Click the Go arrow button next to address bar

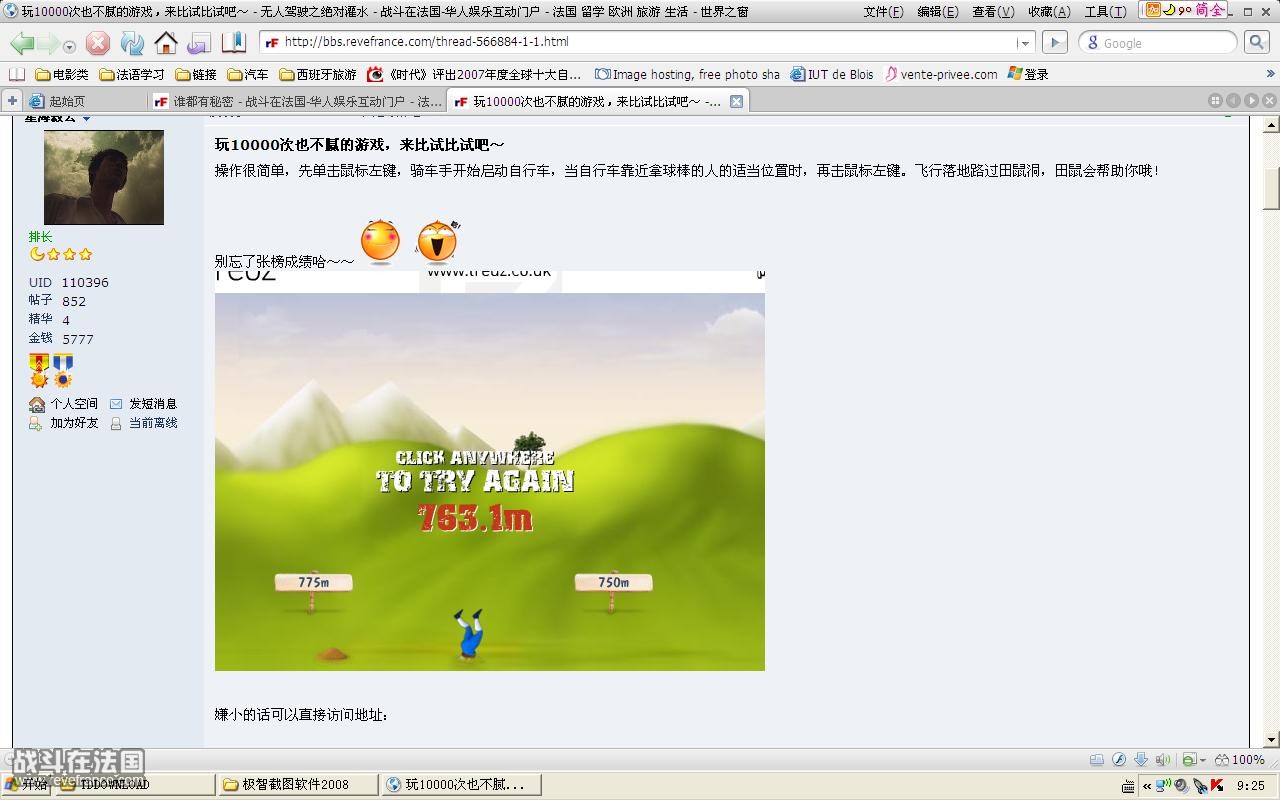(1055, 42)
